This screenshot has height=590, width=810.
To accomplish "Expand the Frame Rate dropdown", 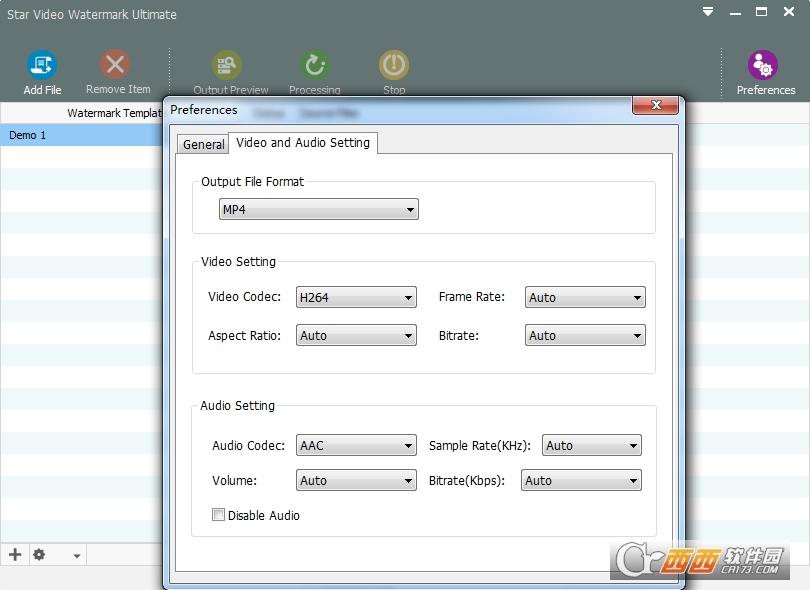I will (x=585, y=297).
